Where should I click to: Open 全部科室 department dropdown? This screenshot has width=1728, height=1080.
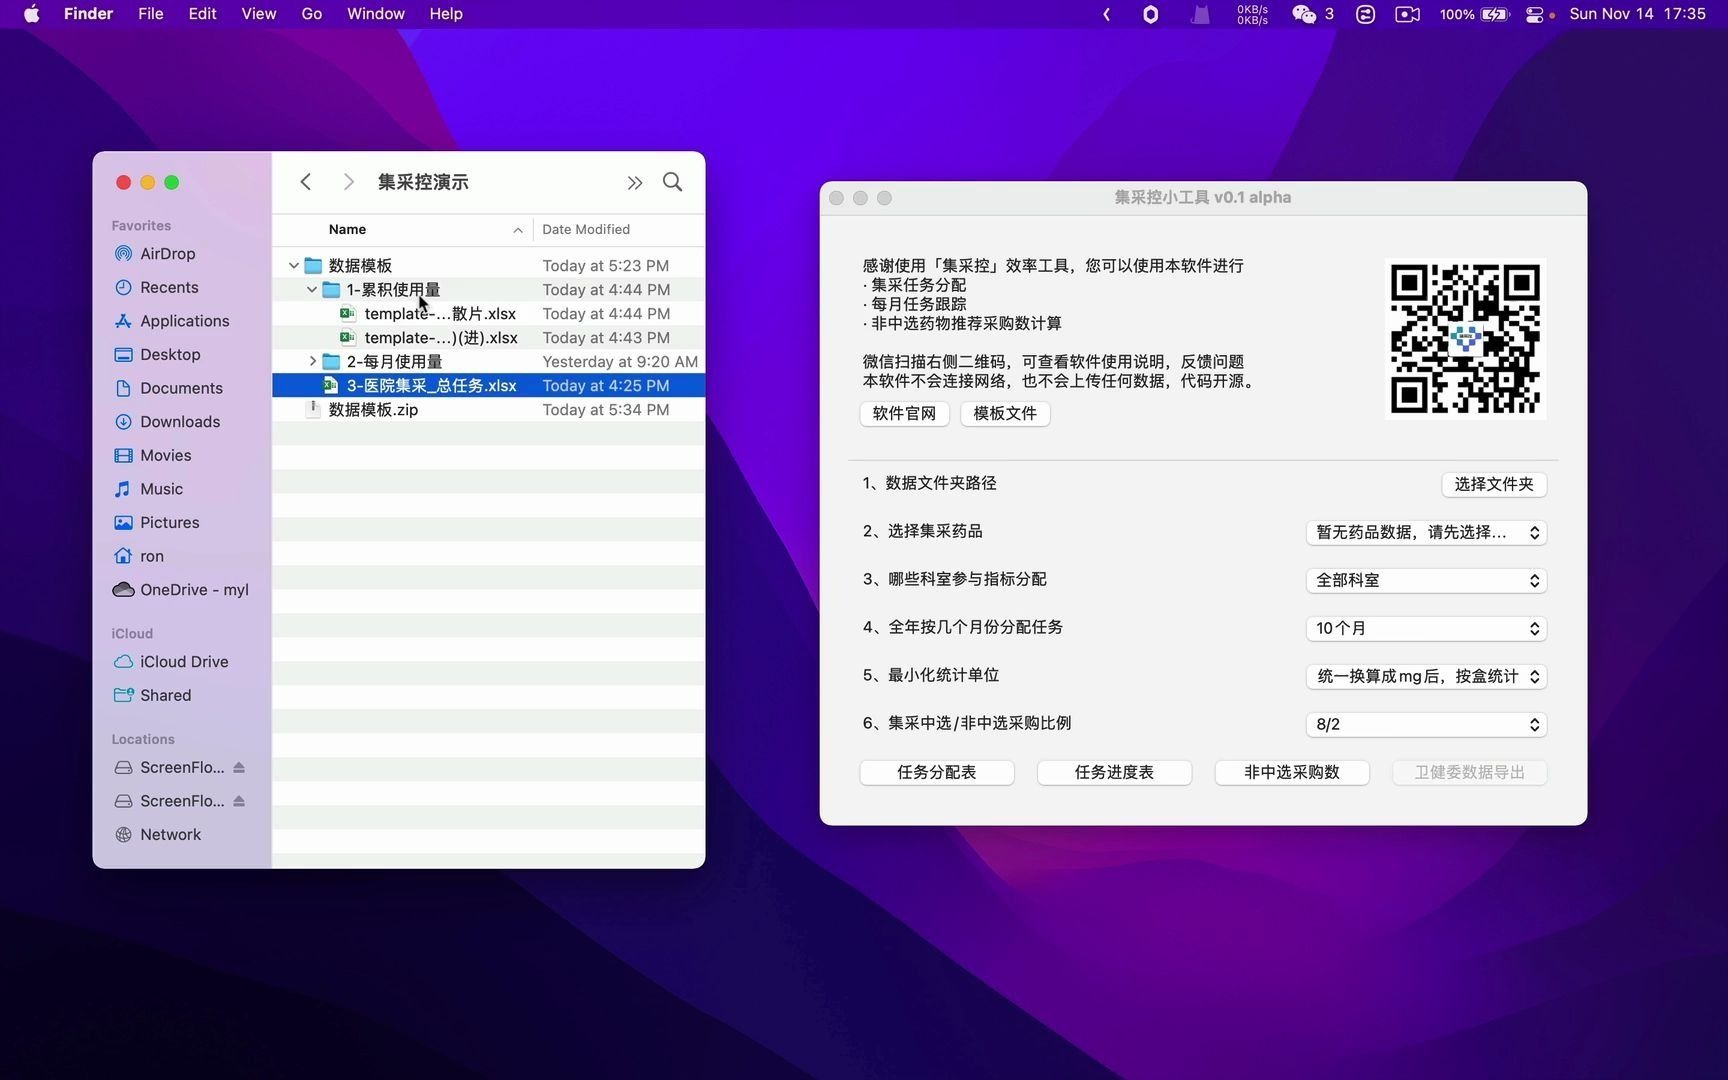(x=1426, y=581)
